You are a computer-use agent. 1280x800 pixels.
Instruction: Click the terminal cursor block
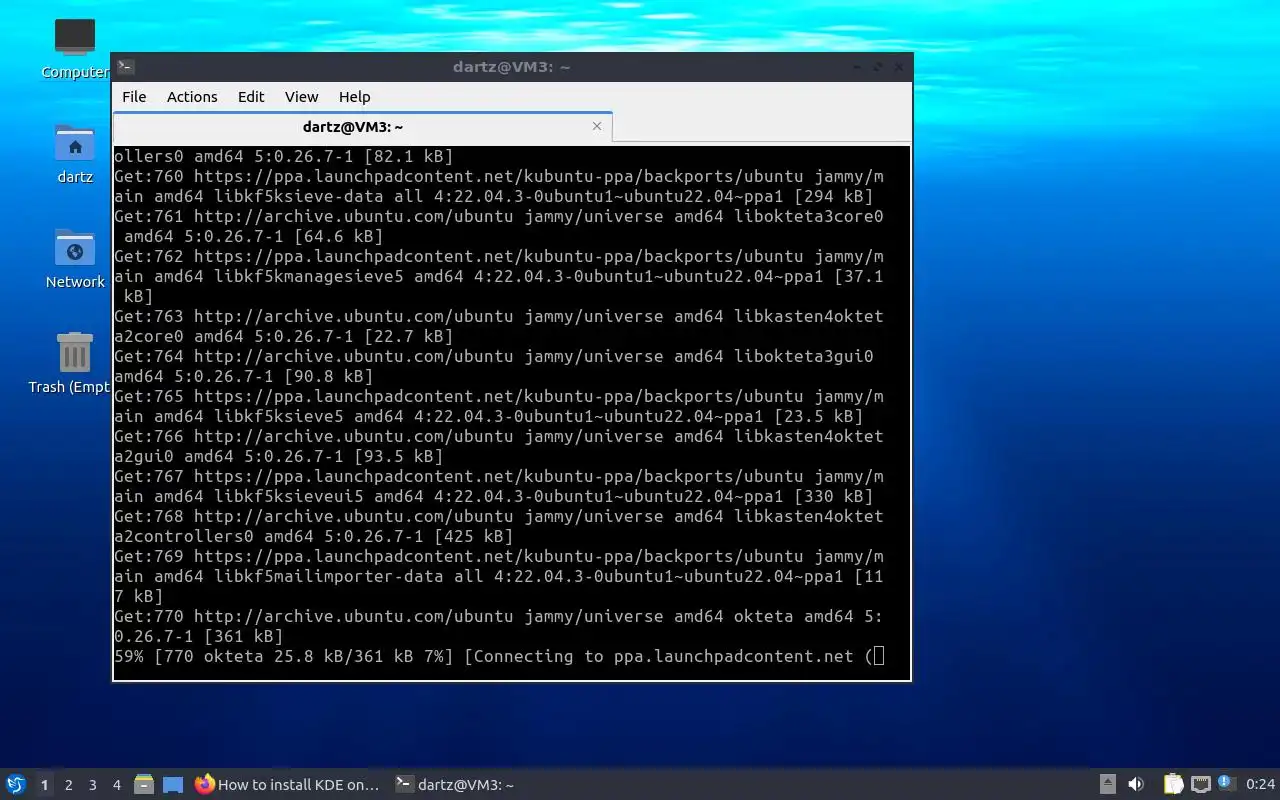[879, 656]
